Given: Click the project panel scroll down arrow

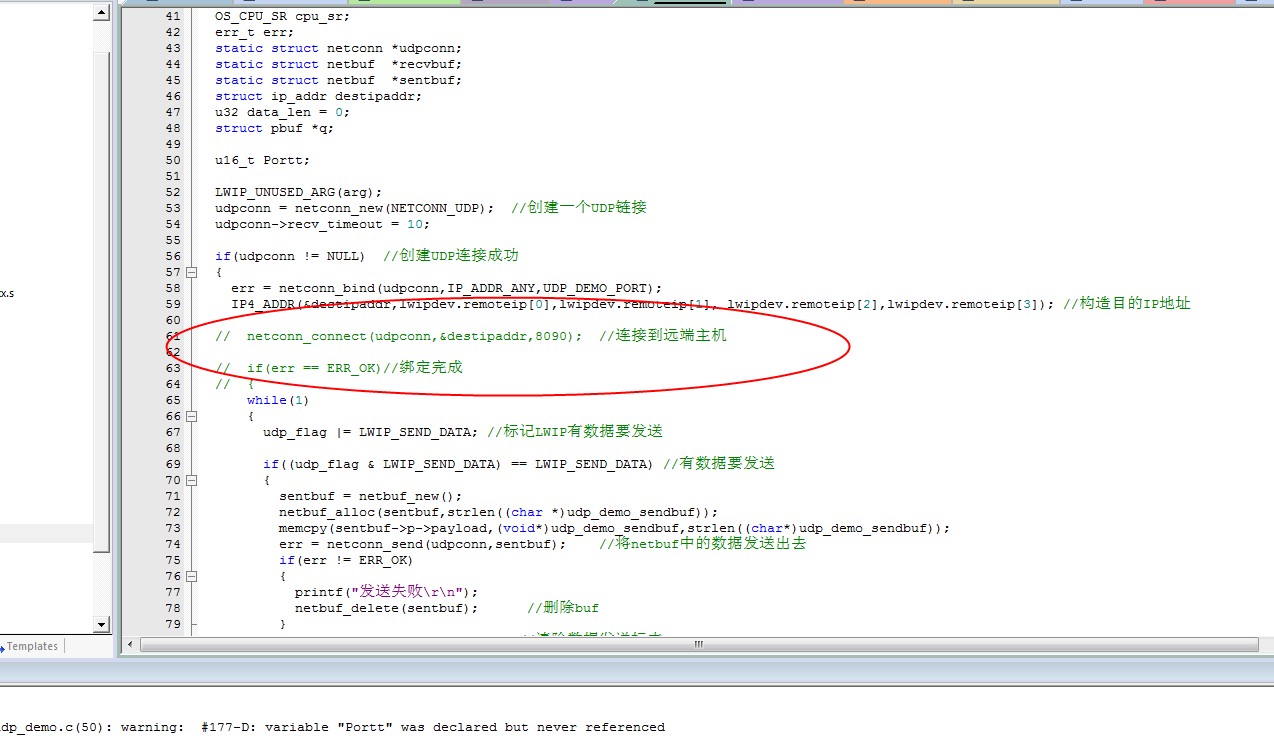Looking at the screenshot, I should (x=101, y=624).
